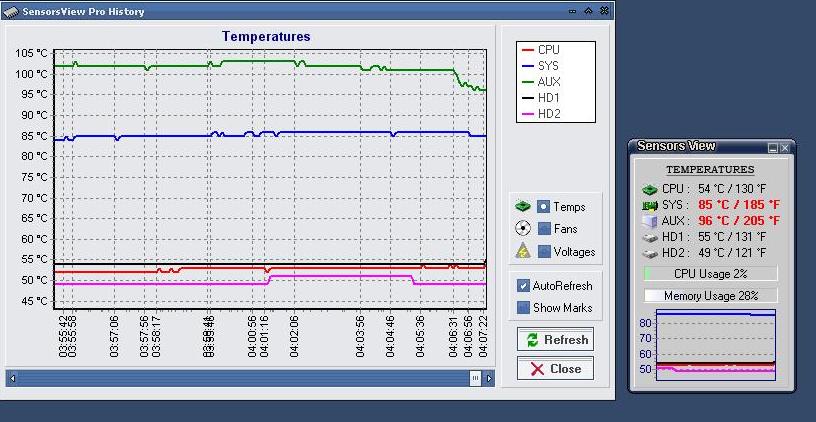Click the TEMPERATURES heading in Sensors View

tap(710, 170)
